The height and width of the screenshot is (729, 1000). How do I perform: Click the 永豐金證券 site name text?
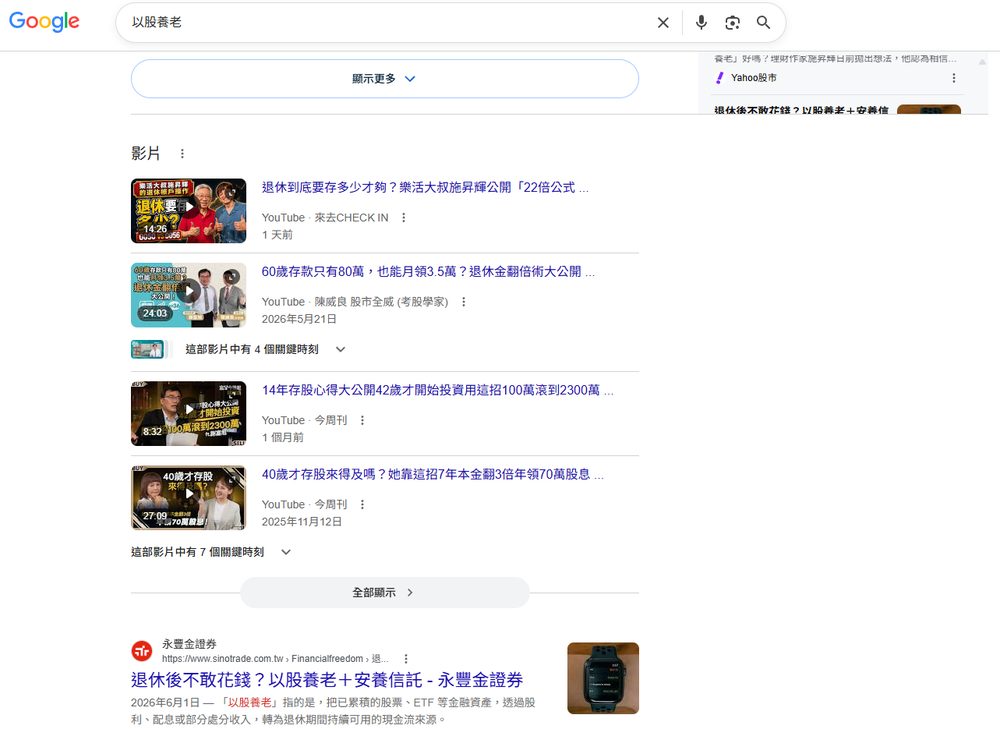click(x=189, y=644)
